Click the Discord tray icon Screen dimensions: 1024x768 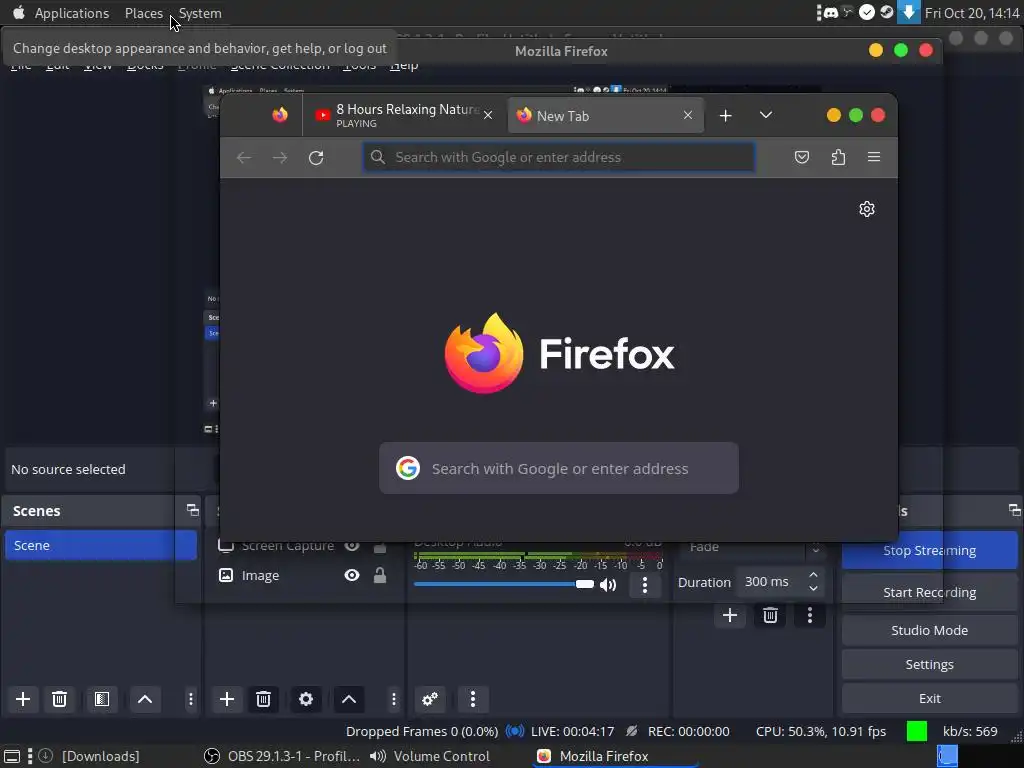point(831,12)
